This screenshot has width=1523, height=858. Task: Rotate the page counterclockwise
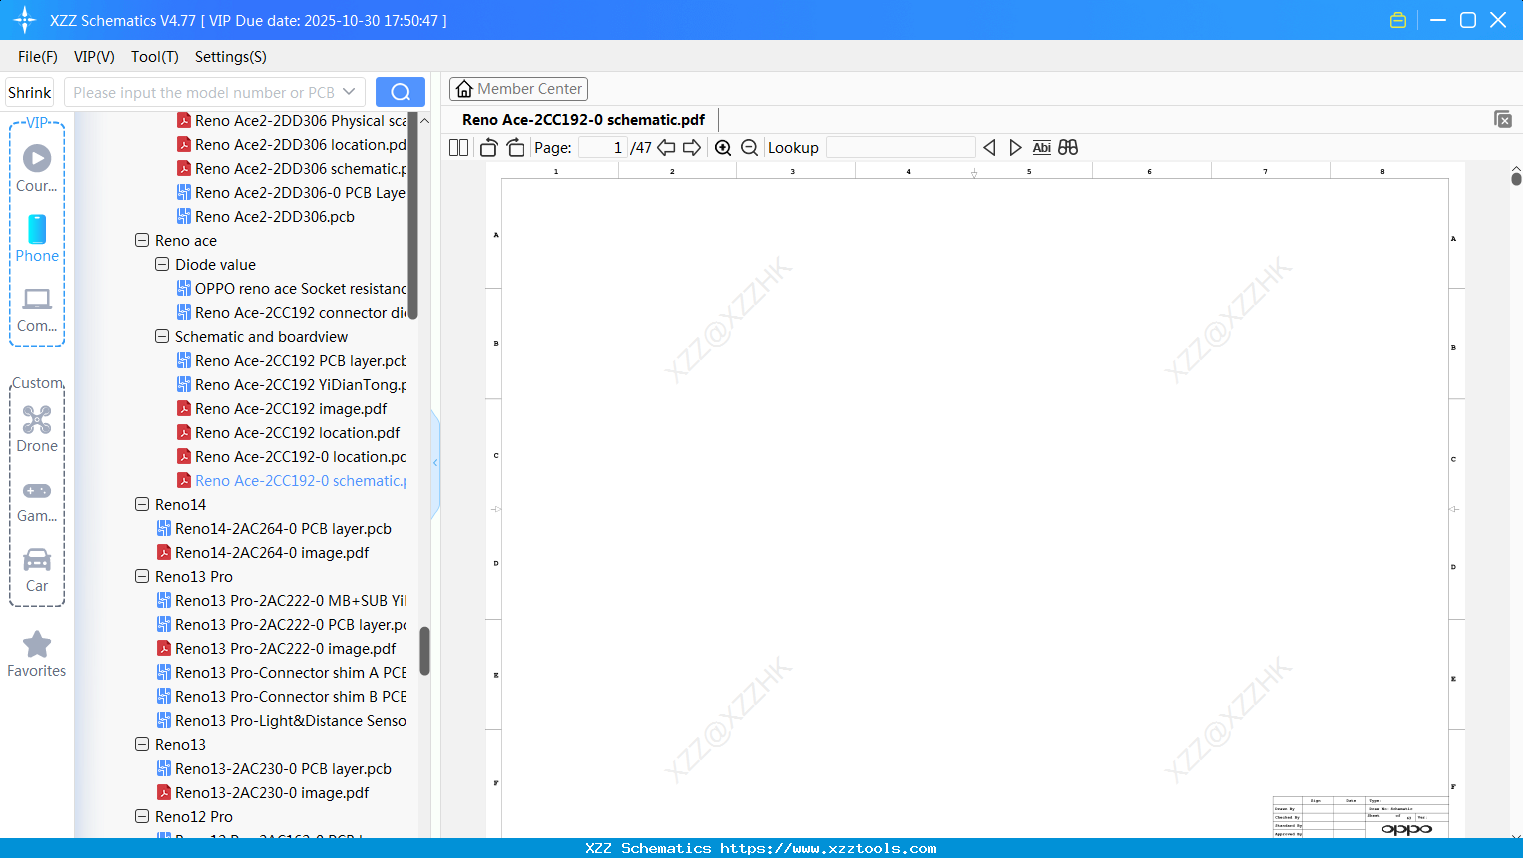tap(488, 148)
